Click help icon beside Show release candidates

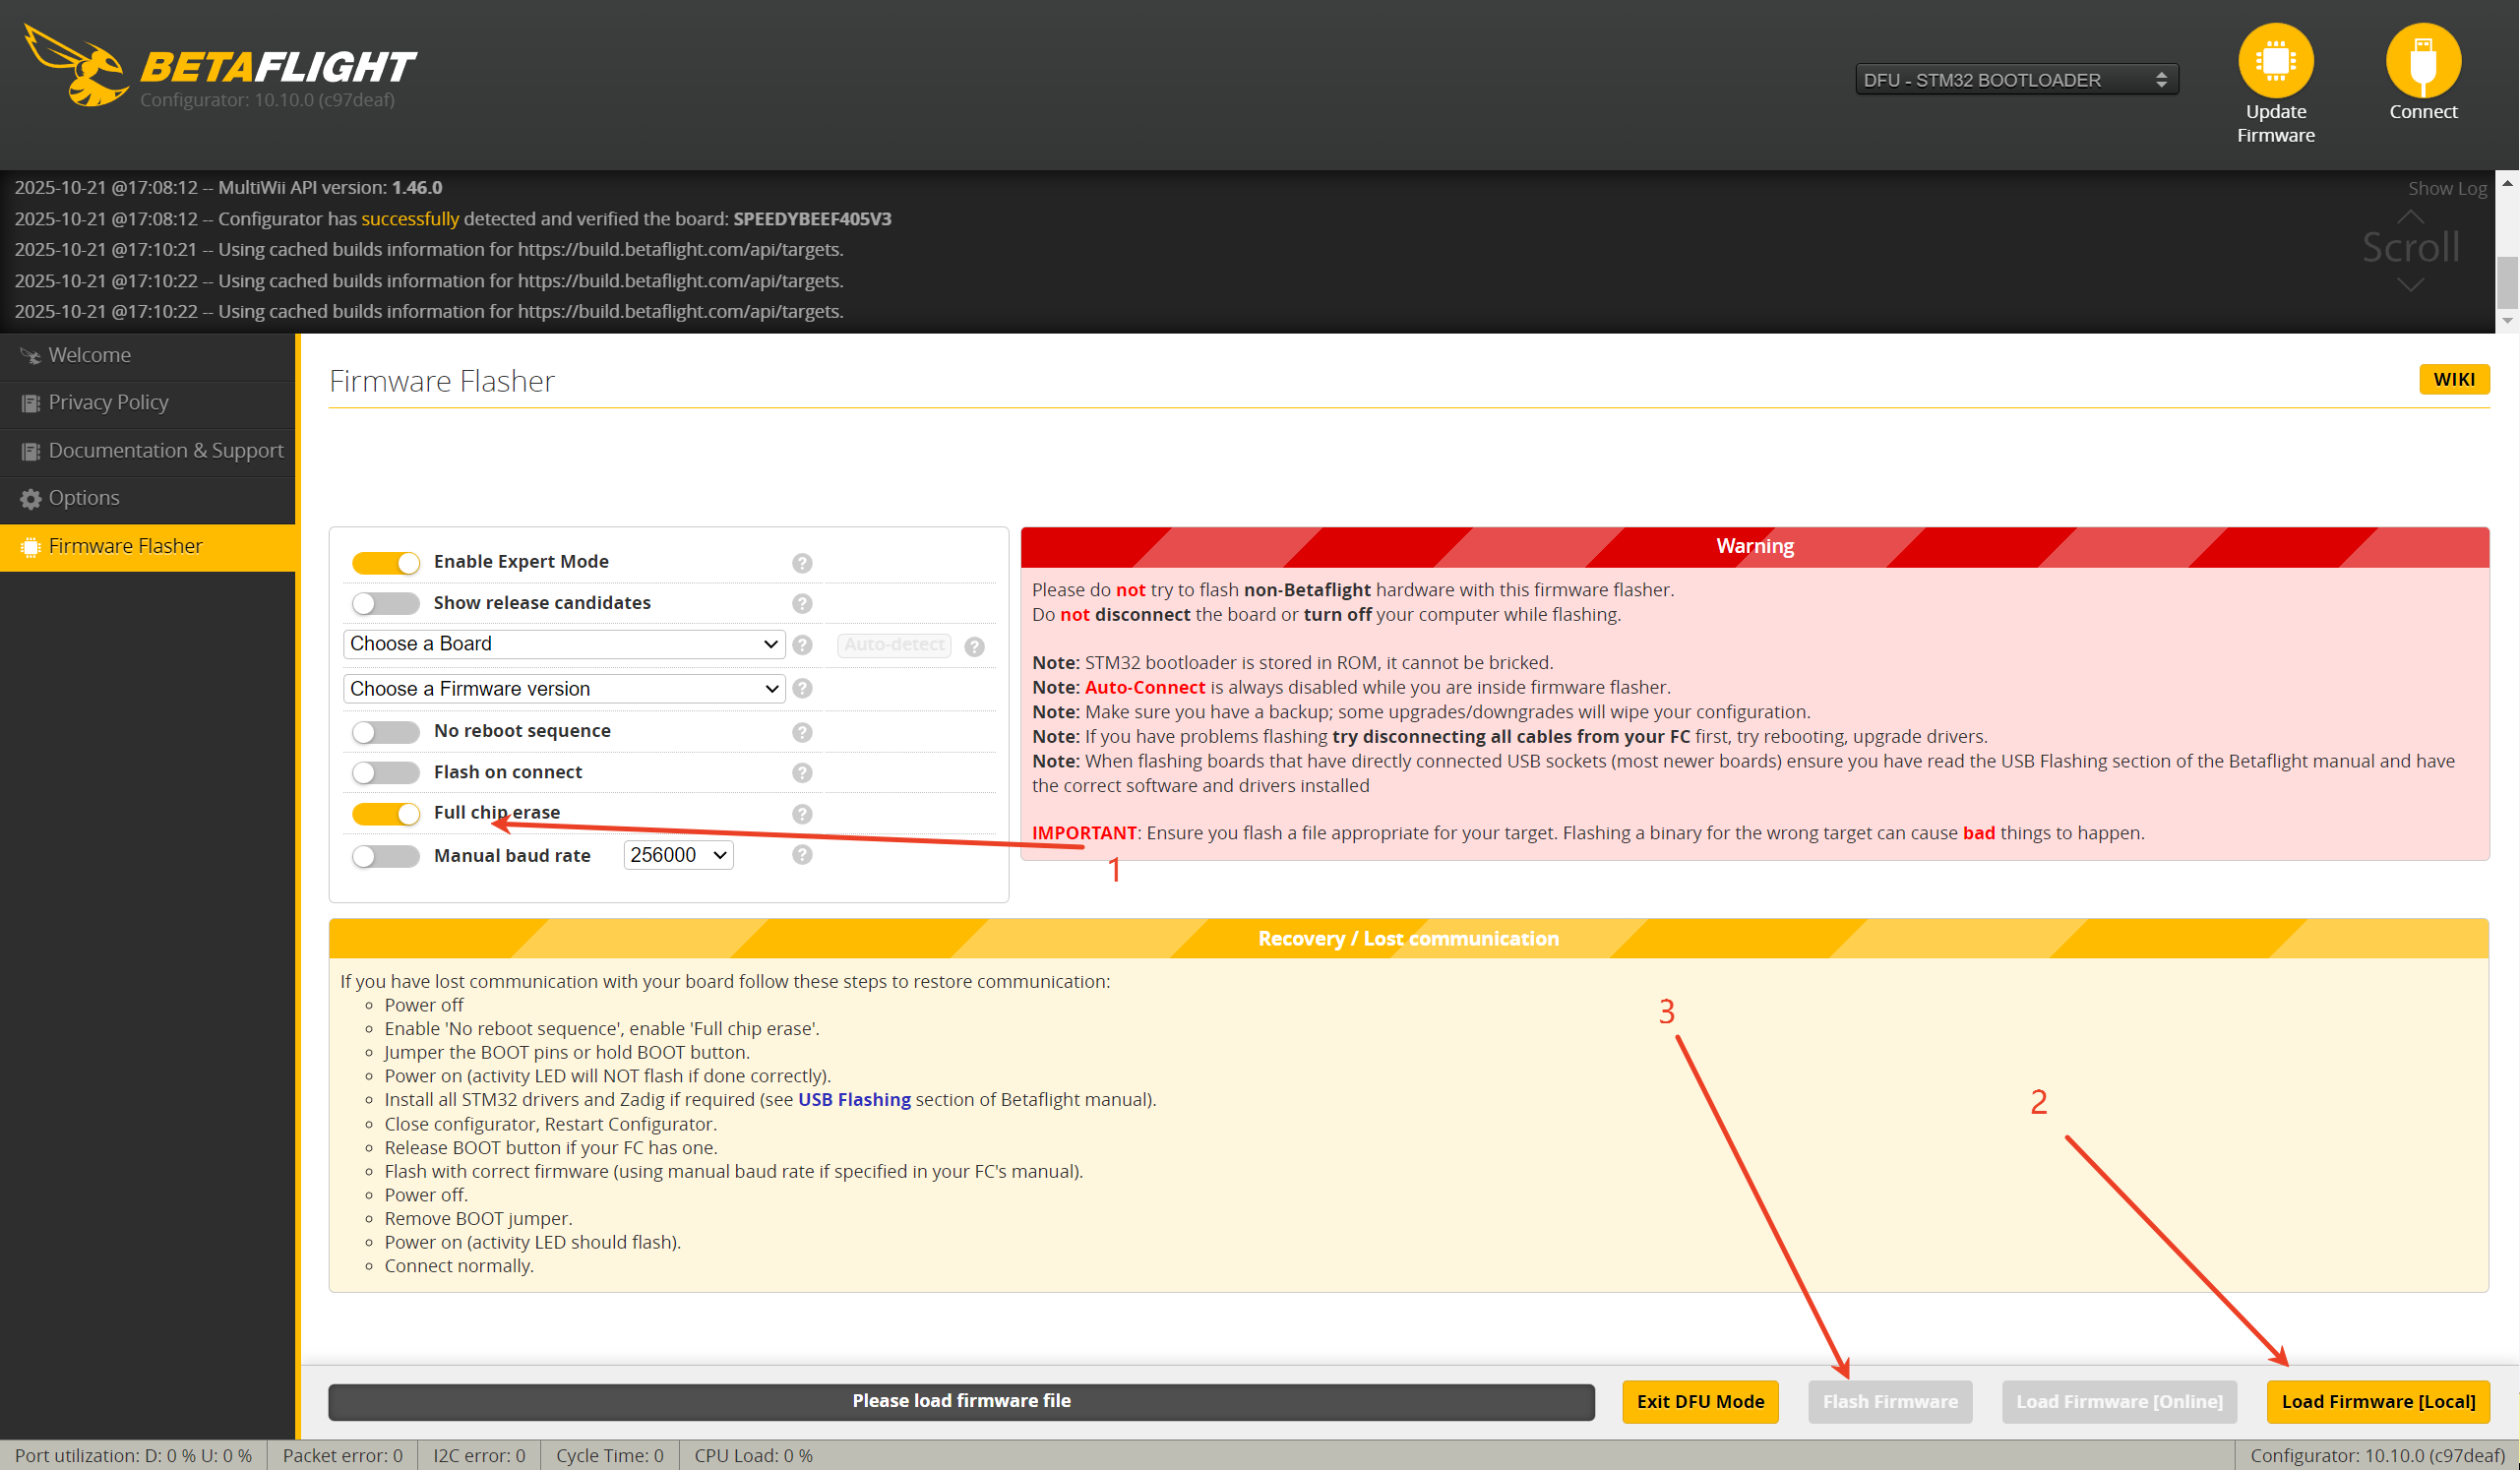(802, 604)
